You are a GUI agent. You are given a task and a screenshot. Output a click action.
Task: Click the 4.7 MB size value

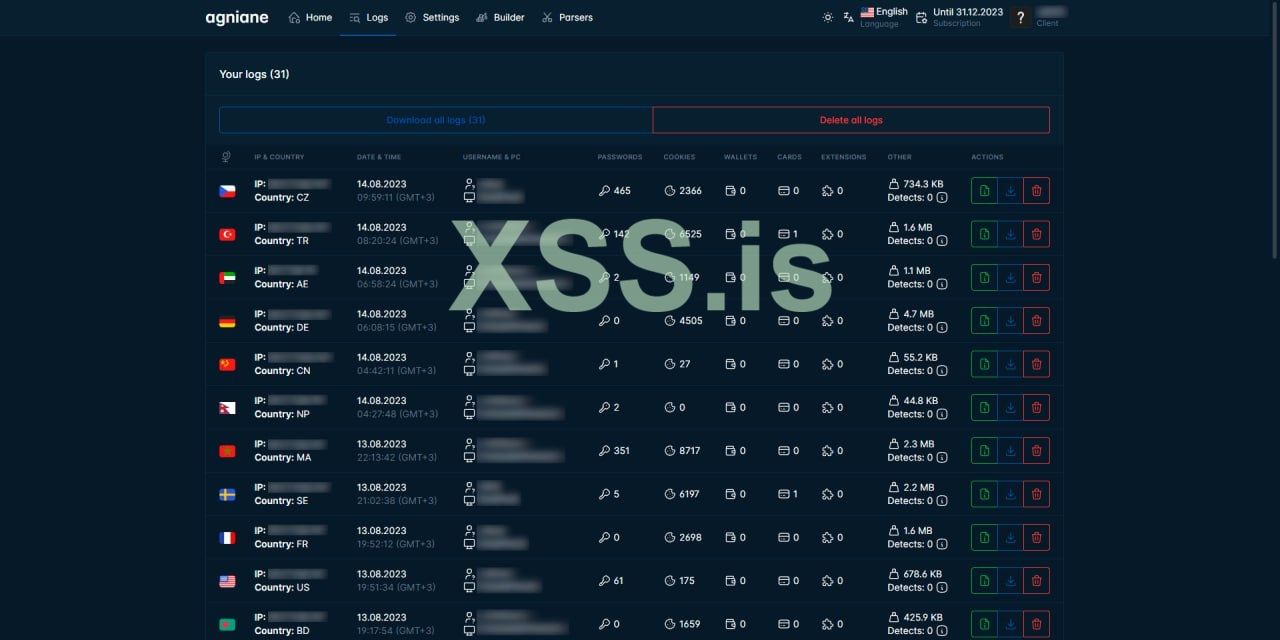[x=918, y=314]
